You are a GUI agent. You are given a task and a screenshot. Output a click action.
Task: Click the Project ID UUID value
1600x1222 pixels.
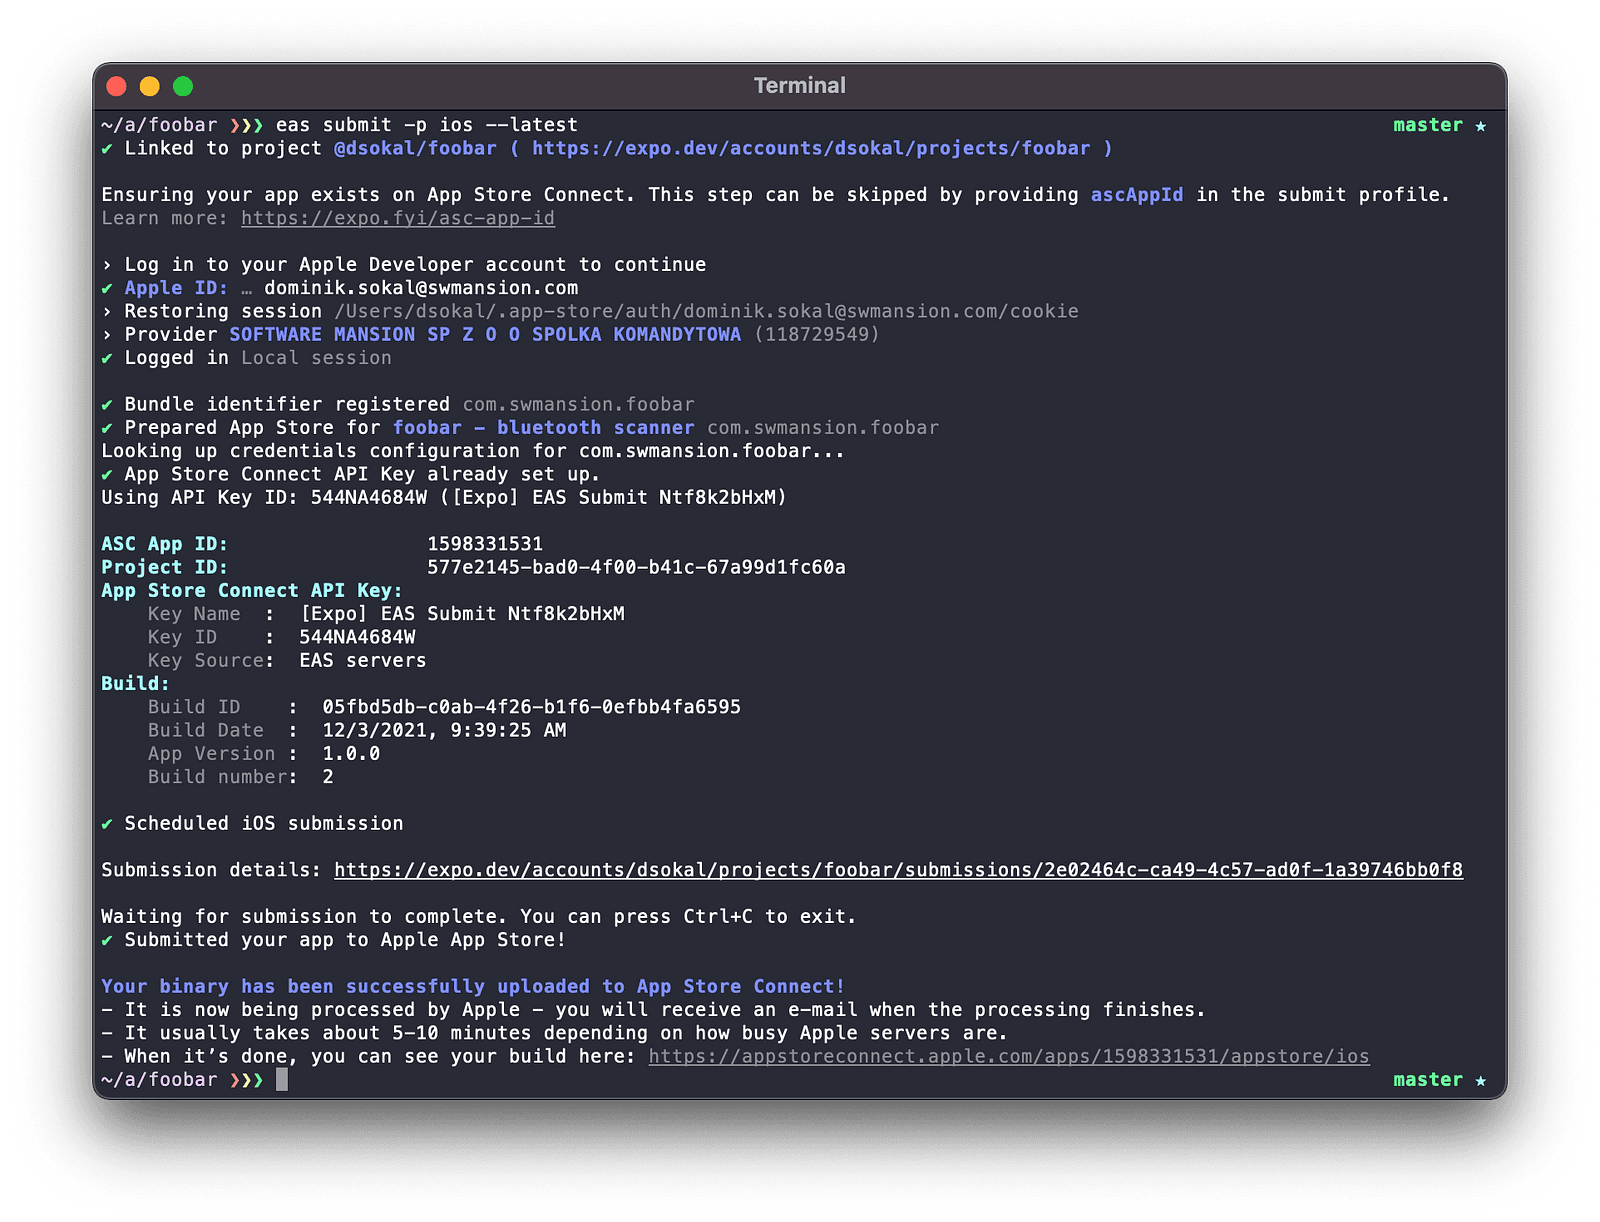(635, 567)
